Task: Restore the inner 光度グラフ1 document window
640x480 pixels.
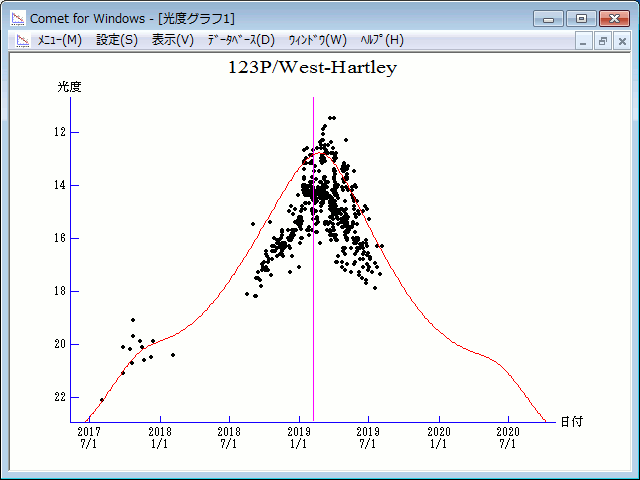Action: 602,41
